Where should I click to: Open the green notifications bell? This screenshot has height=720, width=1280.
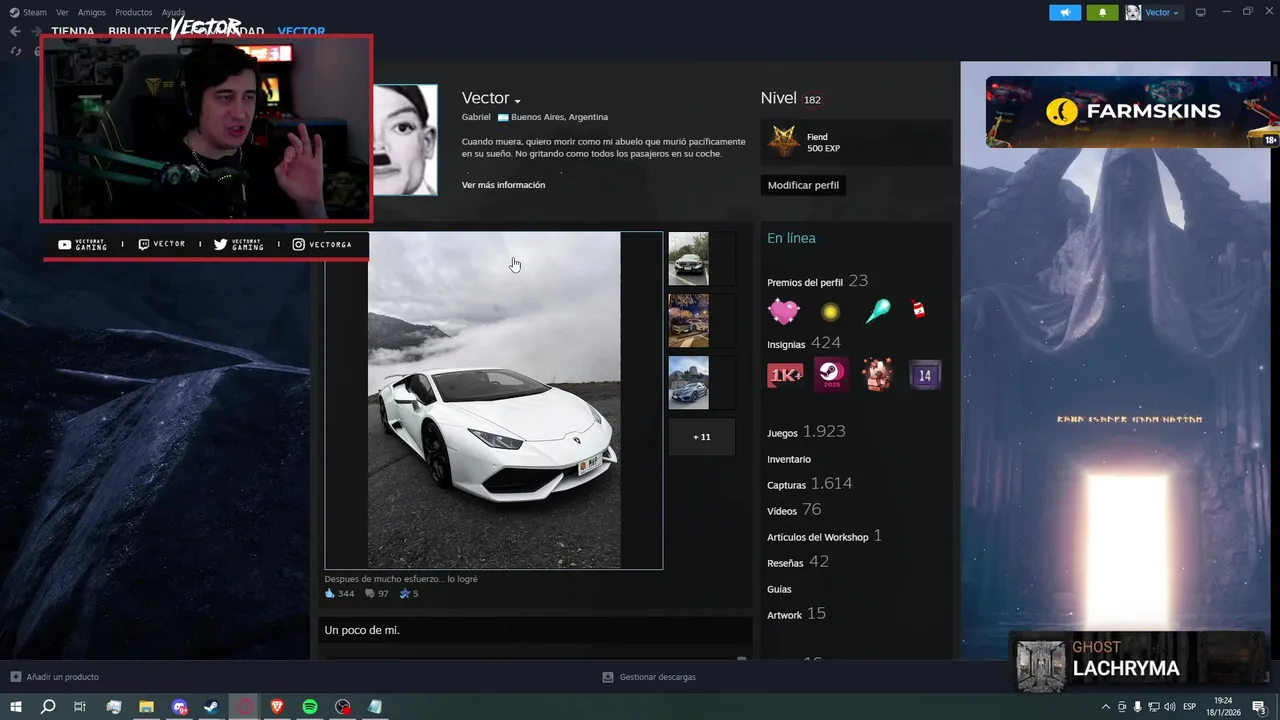pyautogui.click(x=1102, y=12)
